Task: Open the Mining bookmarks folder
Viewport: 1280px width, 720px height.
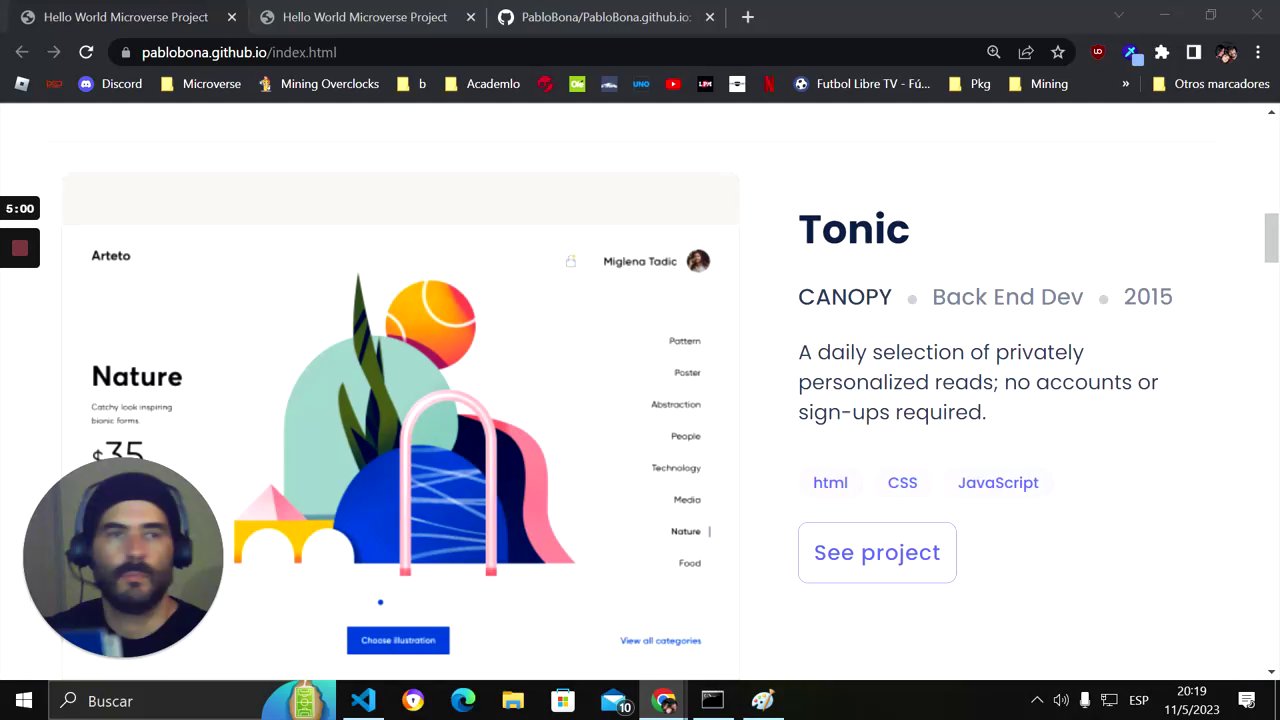Action: (x=1038, y=84)
